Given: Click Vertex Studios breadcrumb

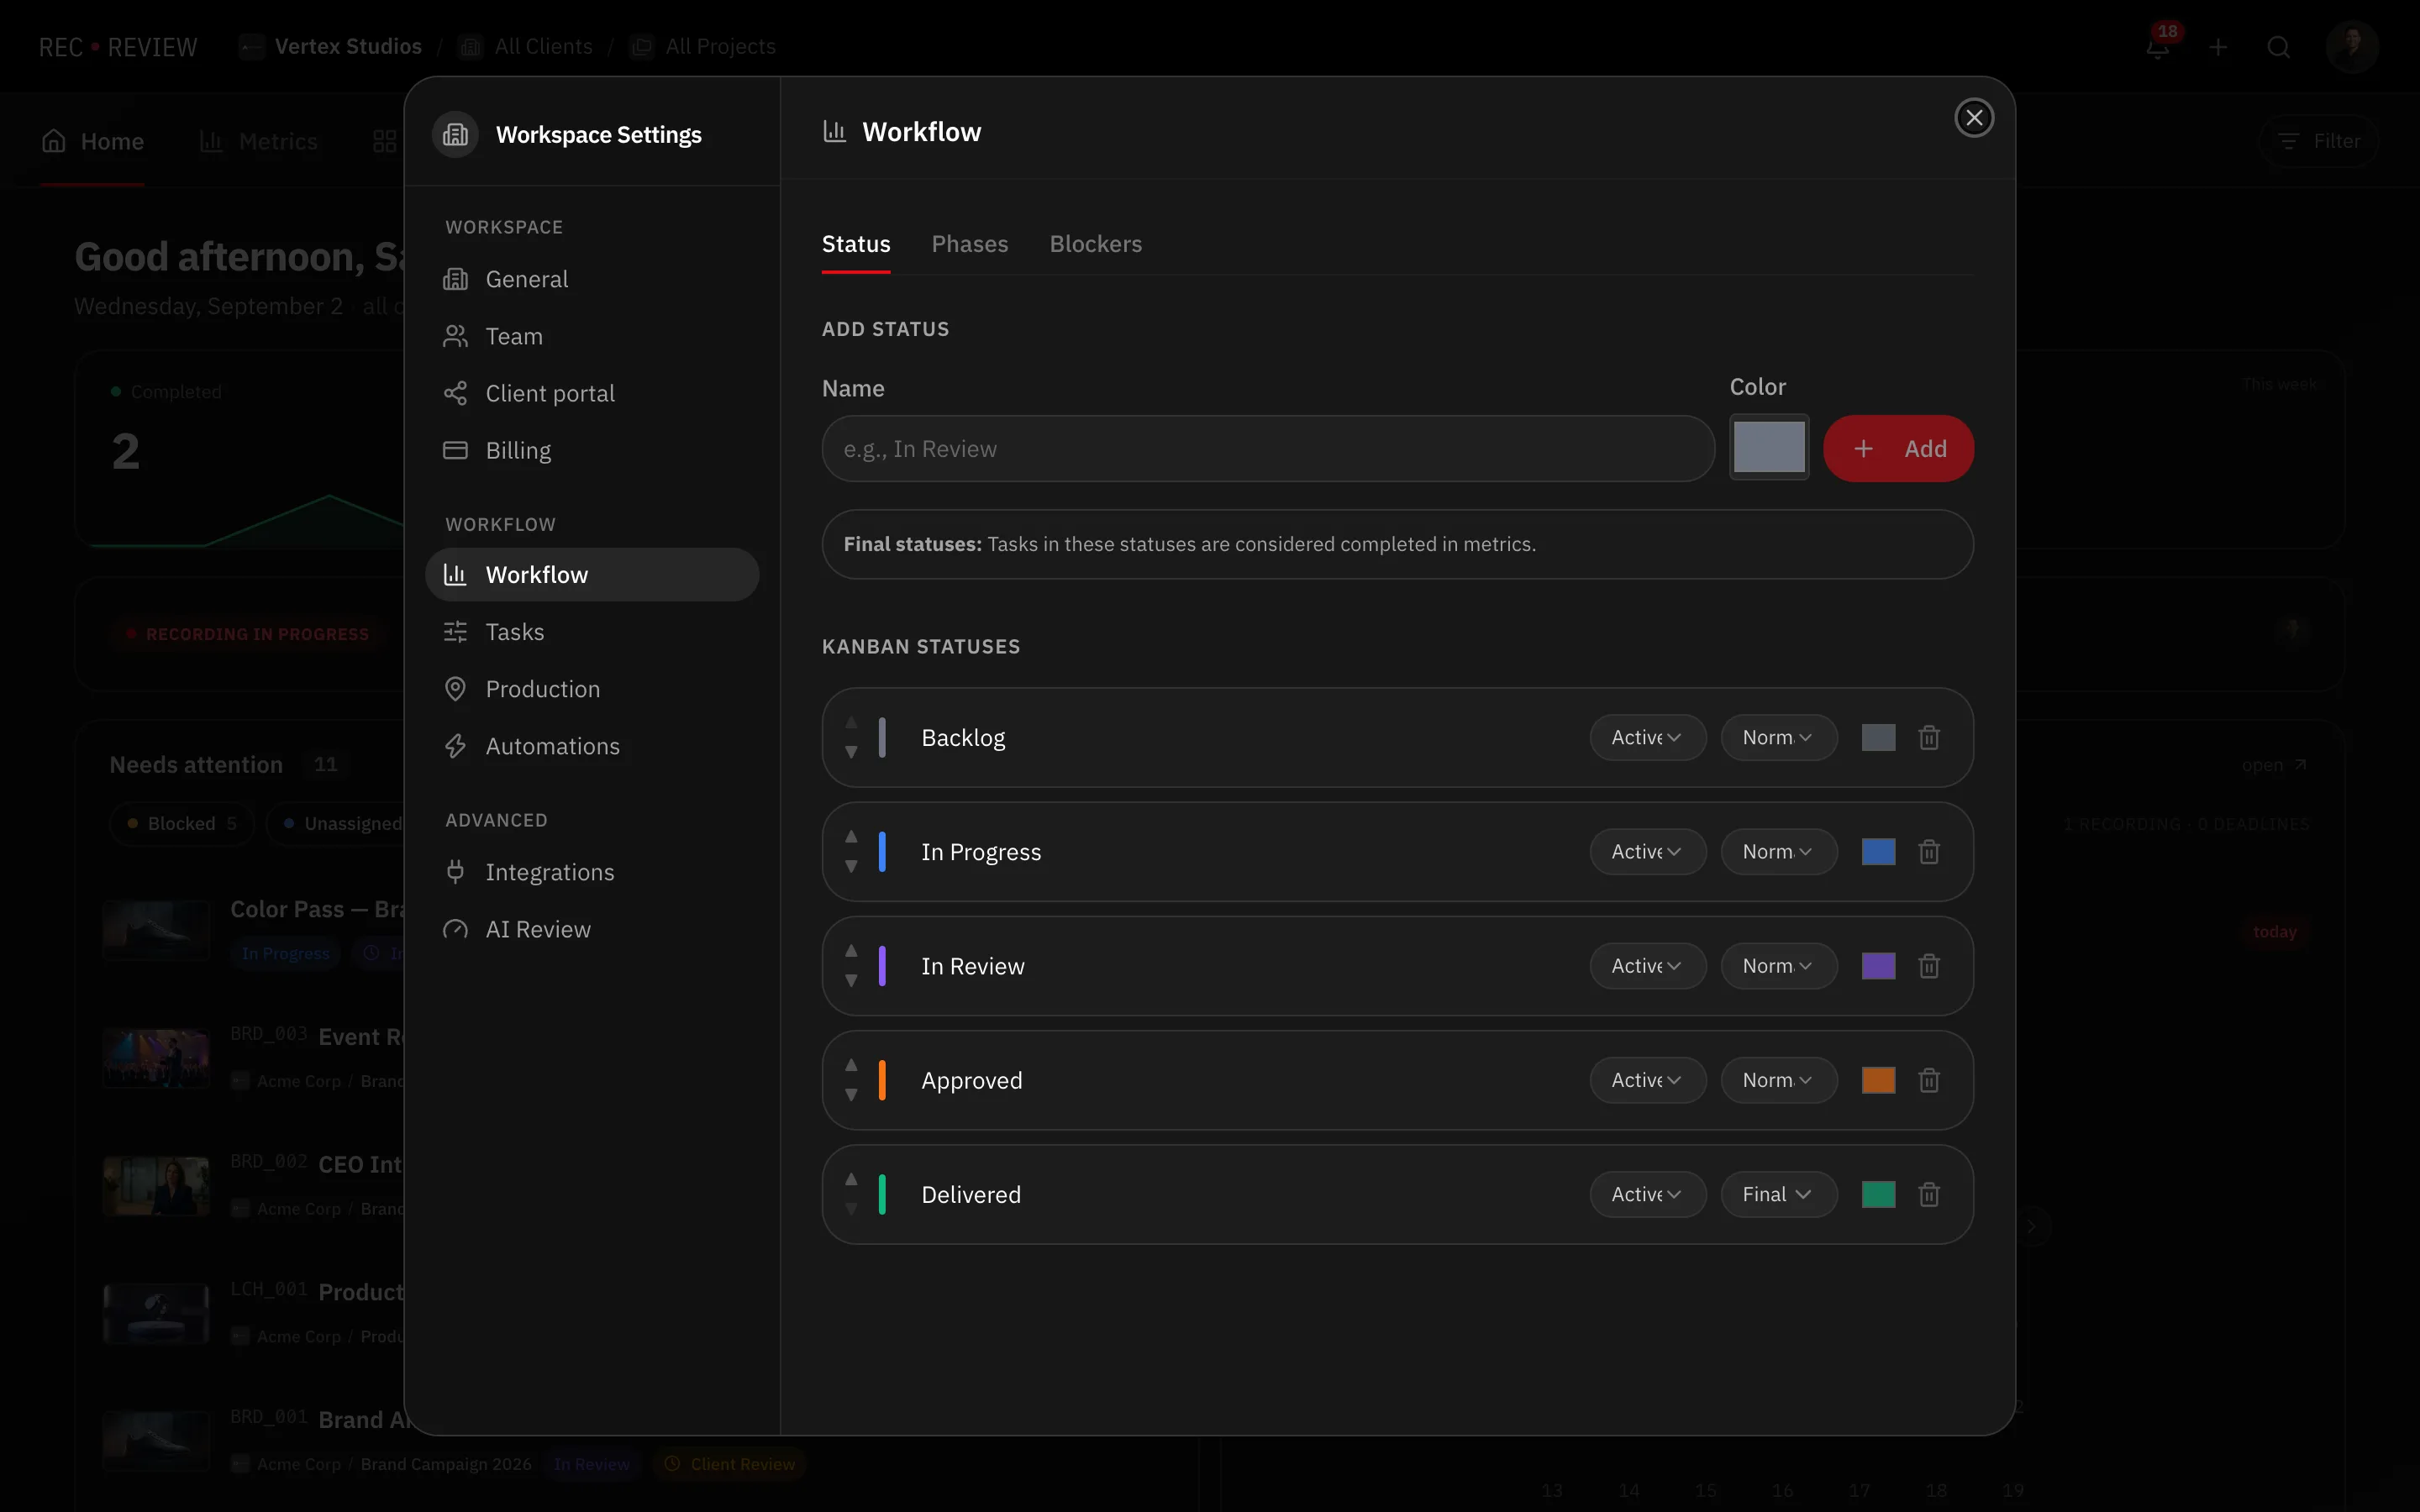Looking at the screenshot, I should click(x=331, y=47).
